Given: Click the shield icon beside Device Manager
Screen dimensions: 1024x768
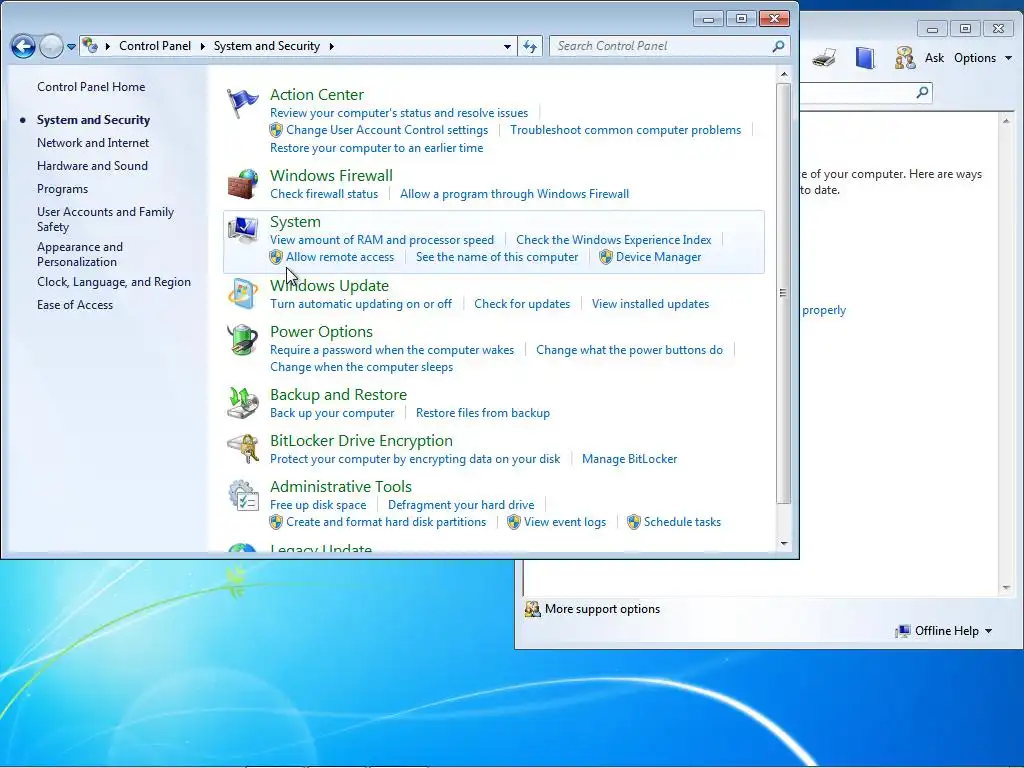Looking at the screenshot, I should (605, 257).
